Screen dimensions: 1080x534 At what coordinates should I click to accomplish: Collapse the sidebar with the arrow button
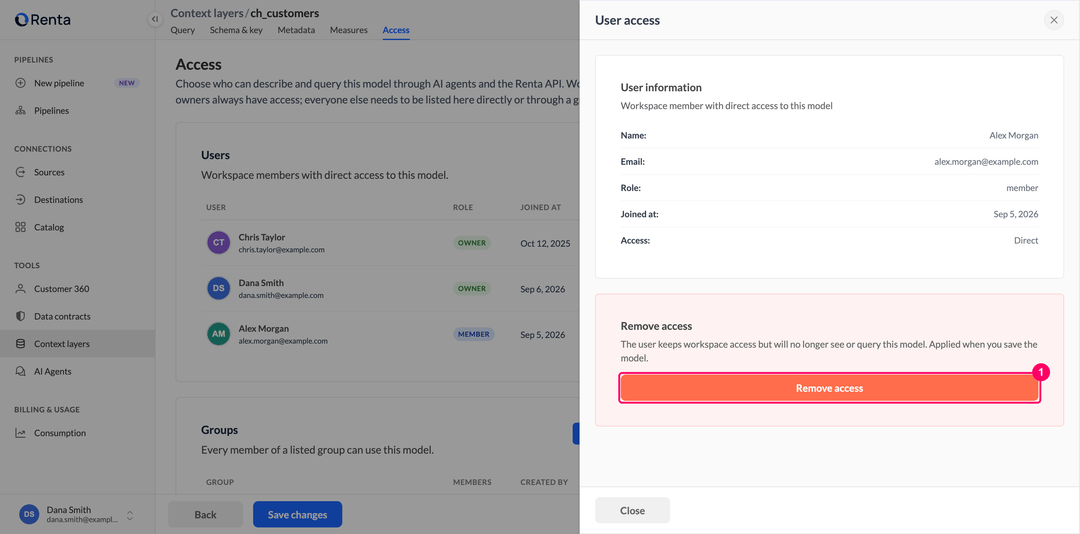155,19
